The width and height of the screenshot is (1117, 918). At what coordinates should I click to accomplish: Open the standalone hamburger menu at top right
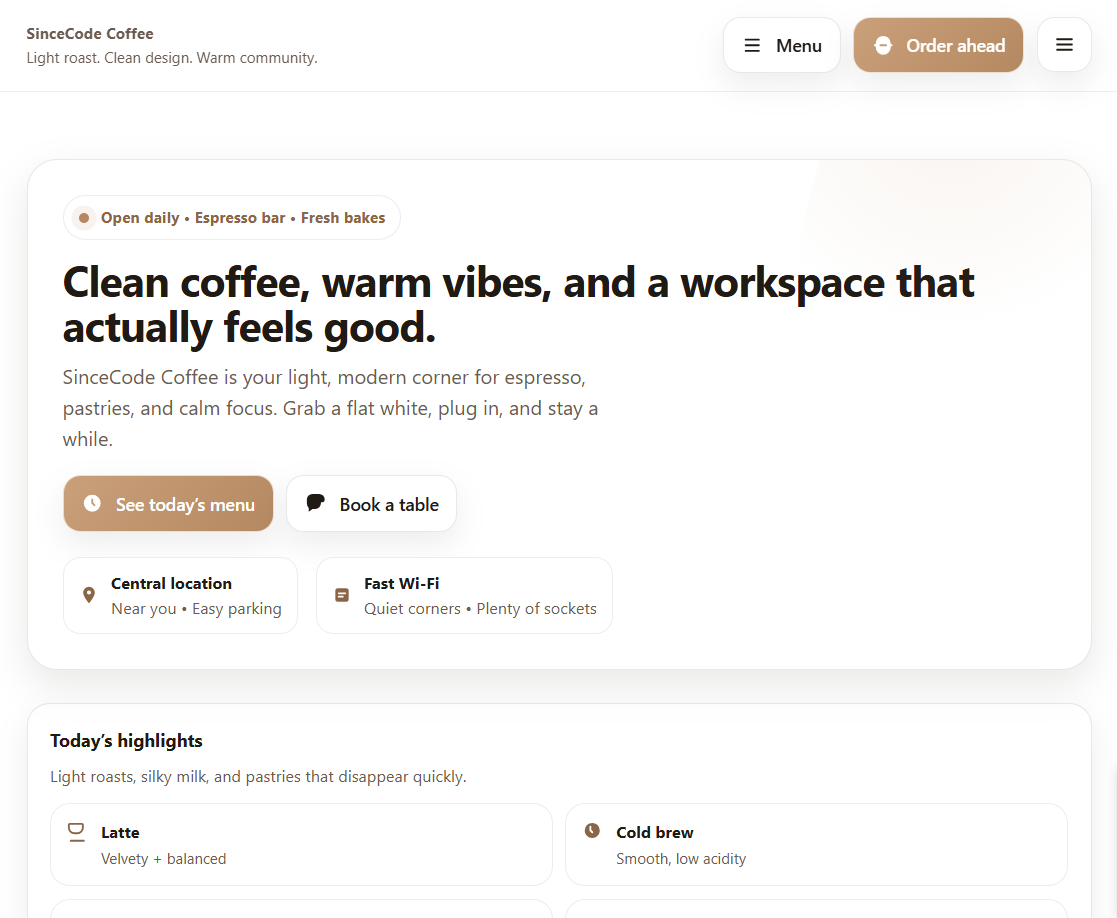(1064, 45)
